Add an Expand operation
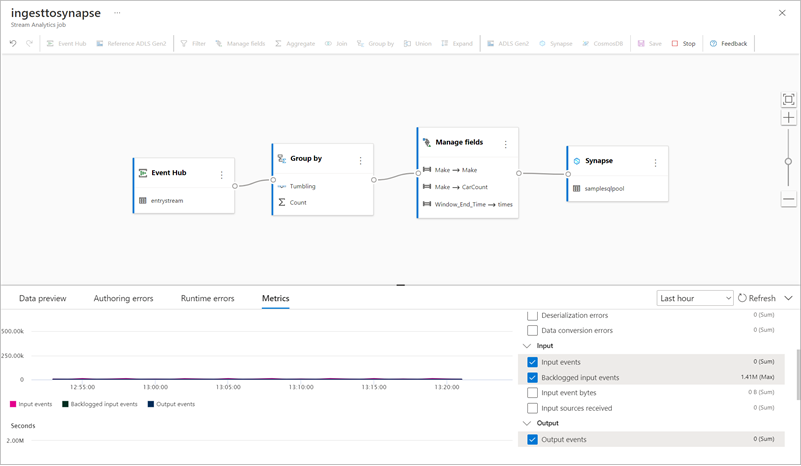801x466 pixels. tap(457, 43)
